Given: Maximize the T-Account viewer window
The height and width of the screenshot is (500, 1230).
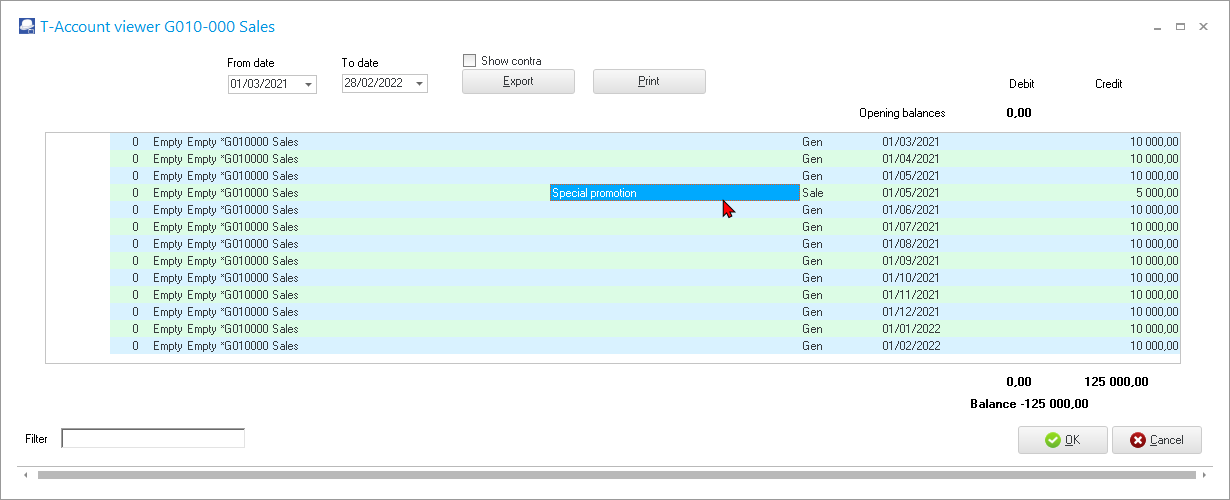Looking at the screenshot, I should pyautogui.click(x=1180, y=28).
